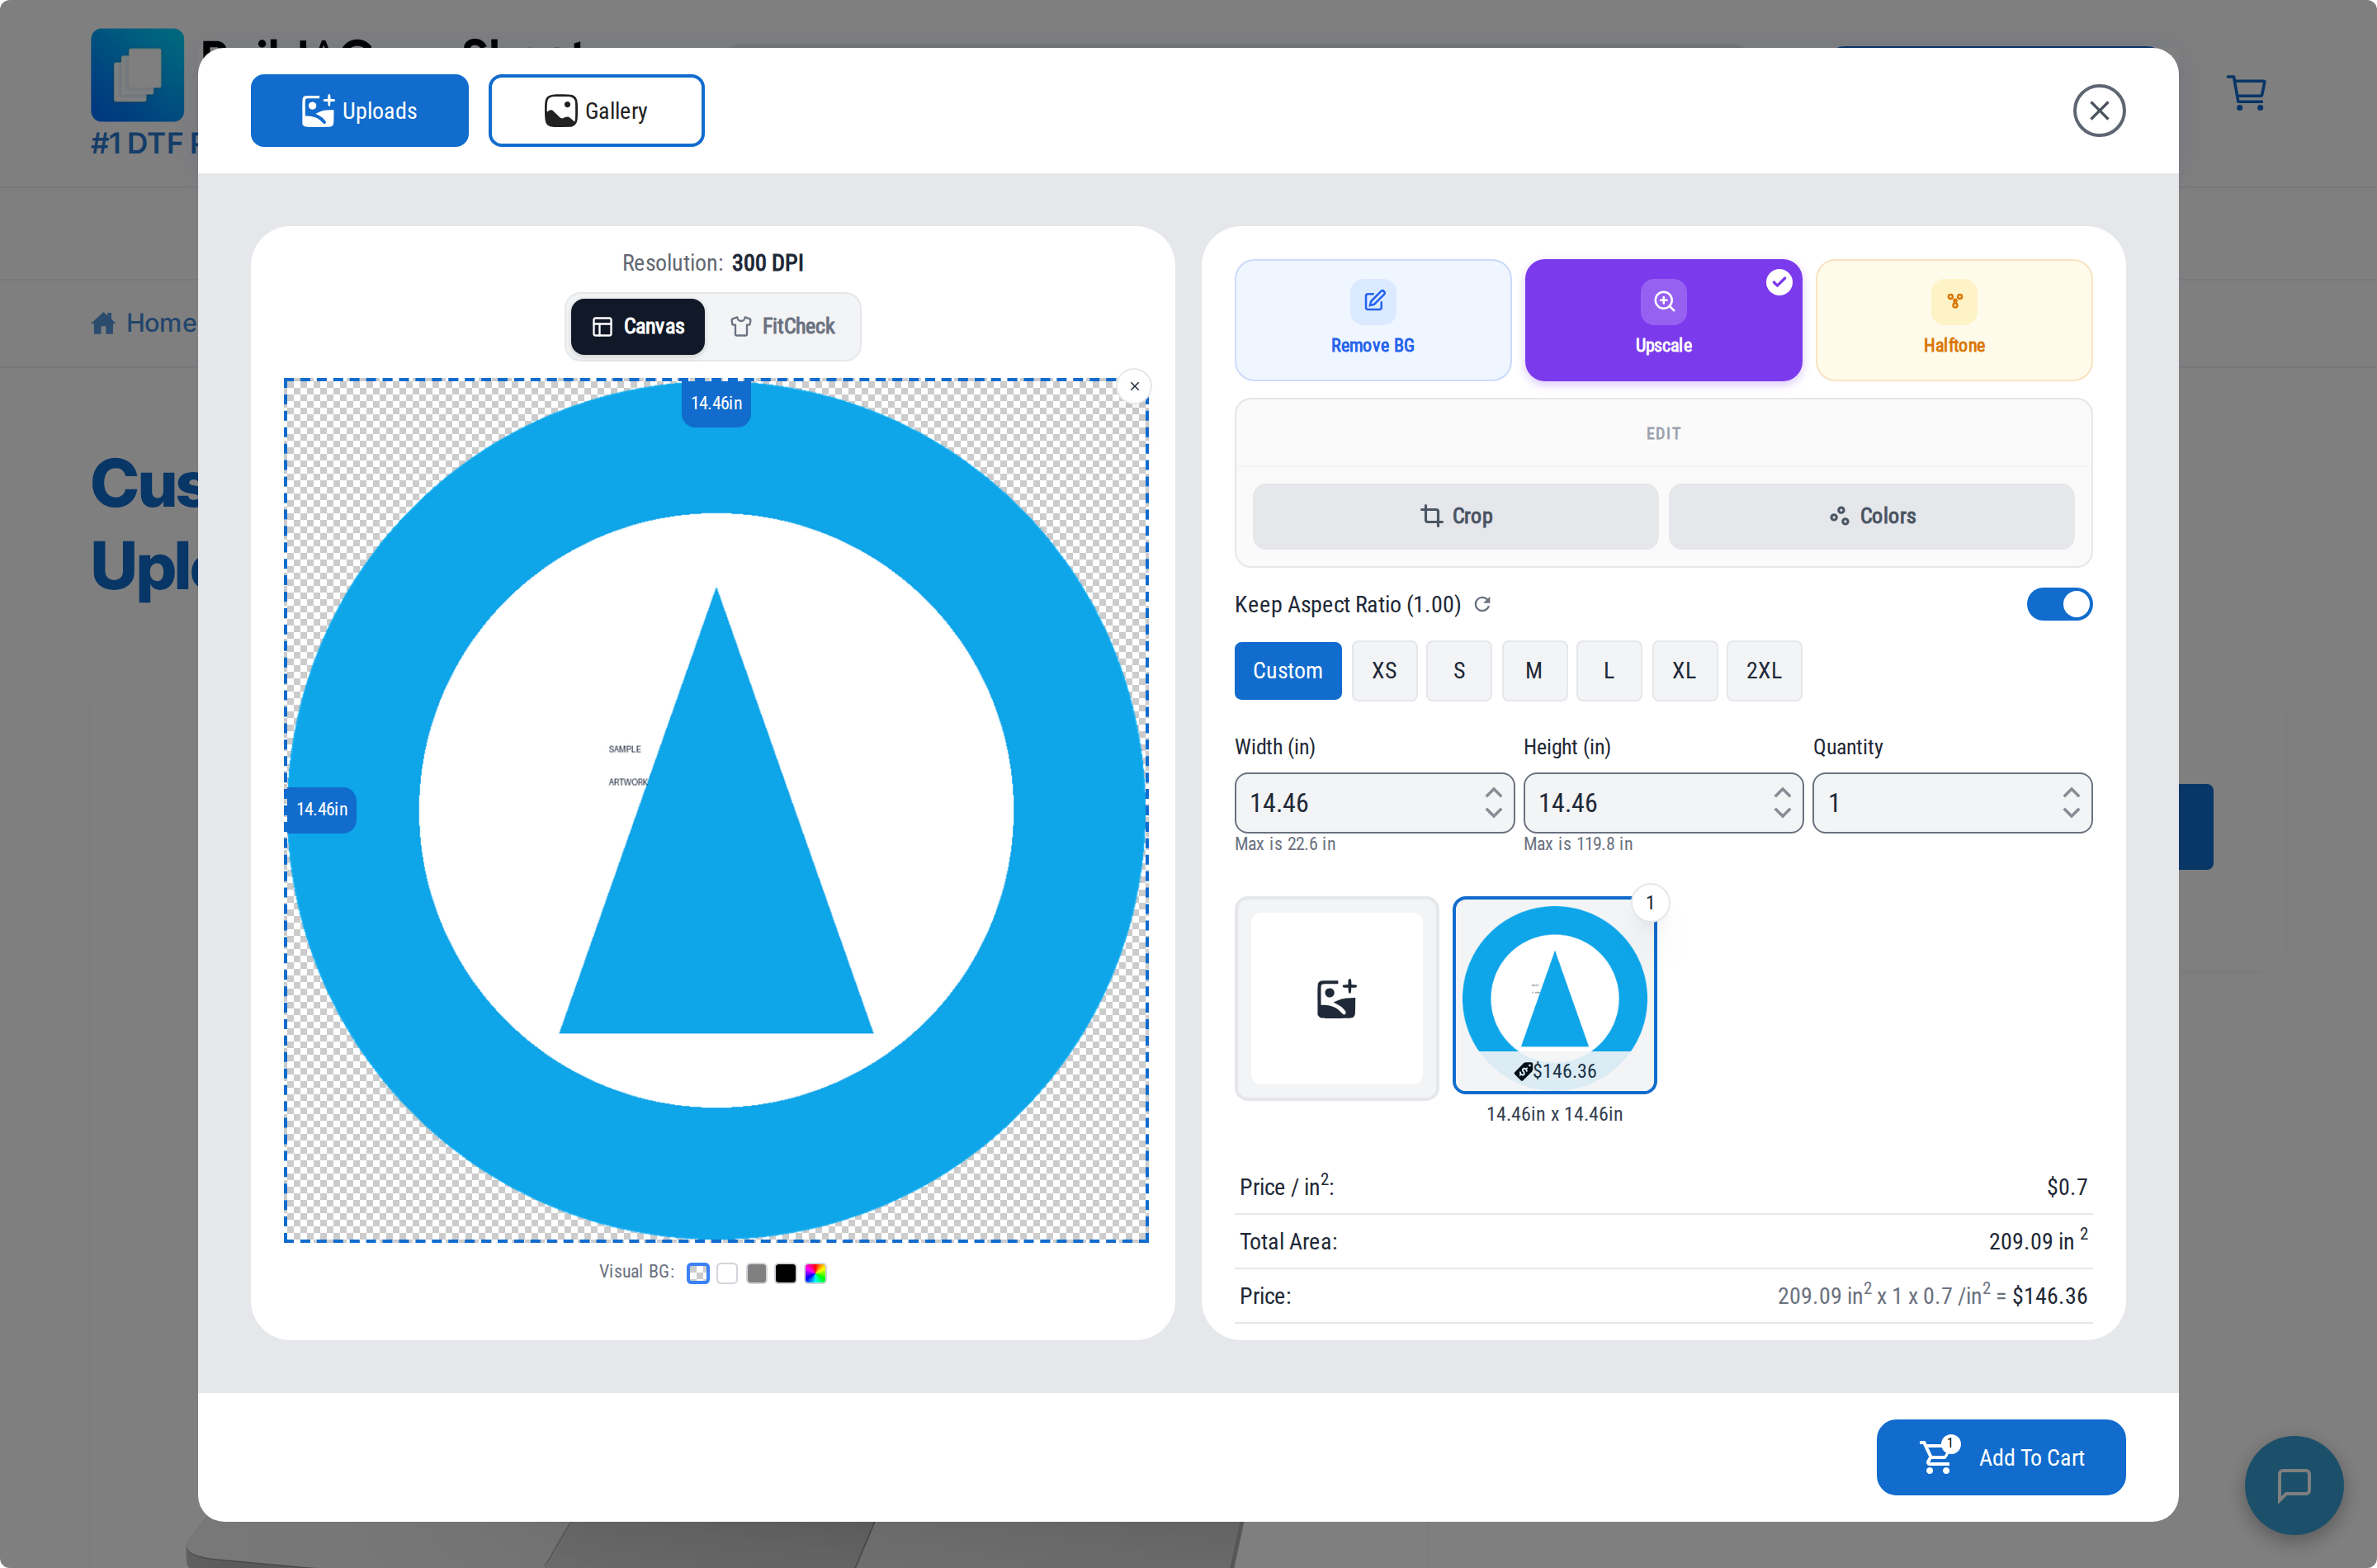Click the add new image tile
Image resolution: width=2377 pixels, height=1568 pixels.
(x=1336, y=998)
